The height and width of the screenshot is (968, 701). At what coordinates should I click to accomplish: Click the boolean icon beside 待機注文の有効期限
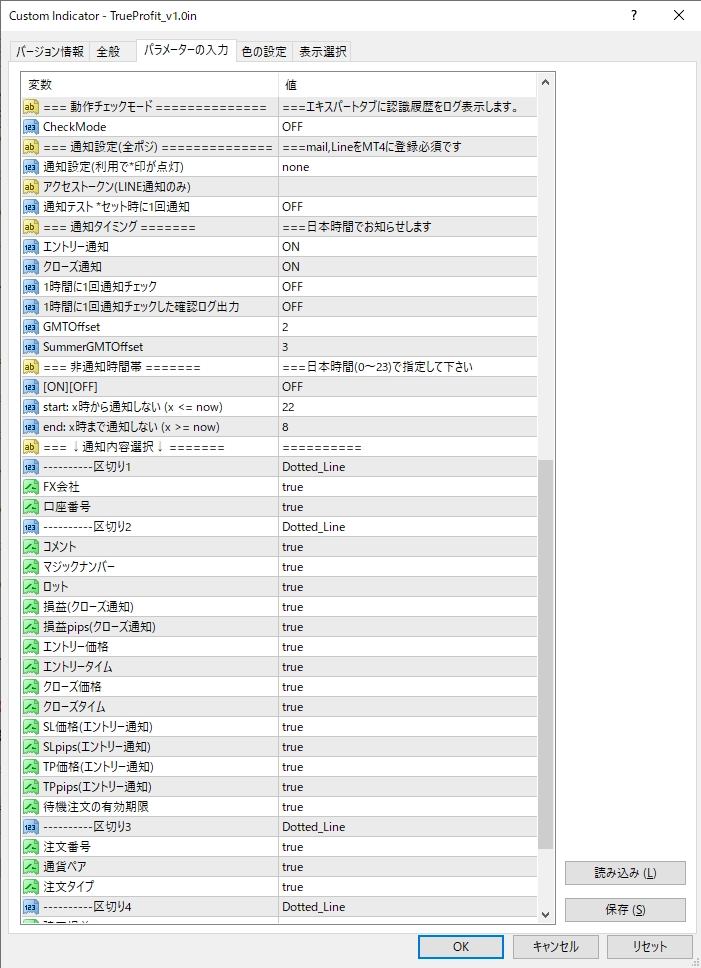click(x=31, y=807)
